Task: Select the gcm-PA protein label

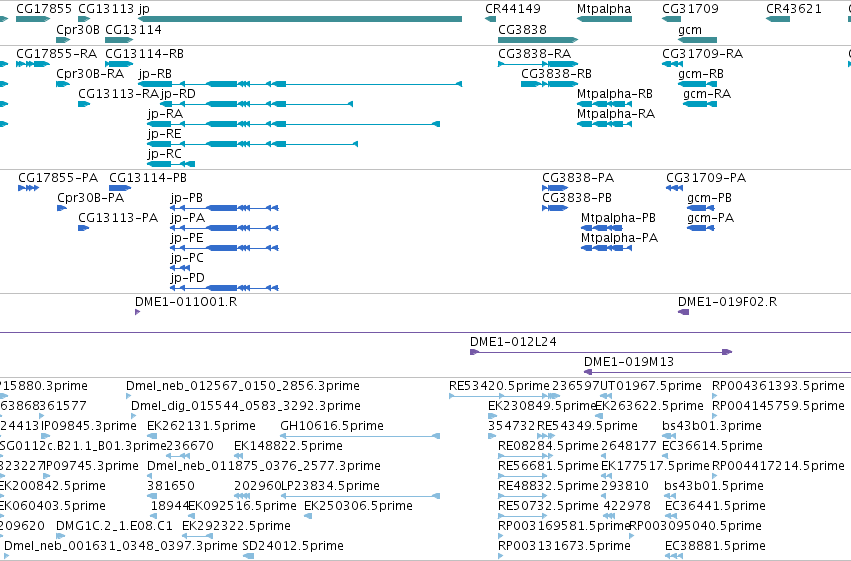Action: click(710, 218)
